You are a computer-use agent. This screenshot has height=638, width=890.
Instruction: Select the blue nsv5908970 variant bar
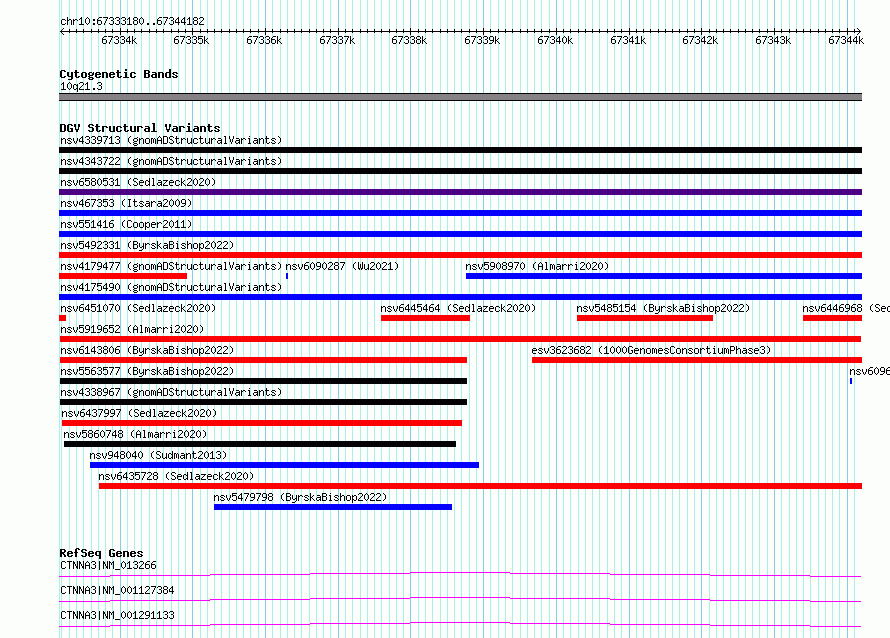pyautogui.click(x=664, y=276)
